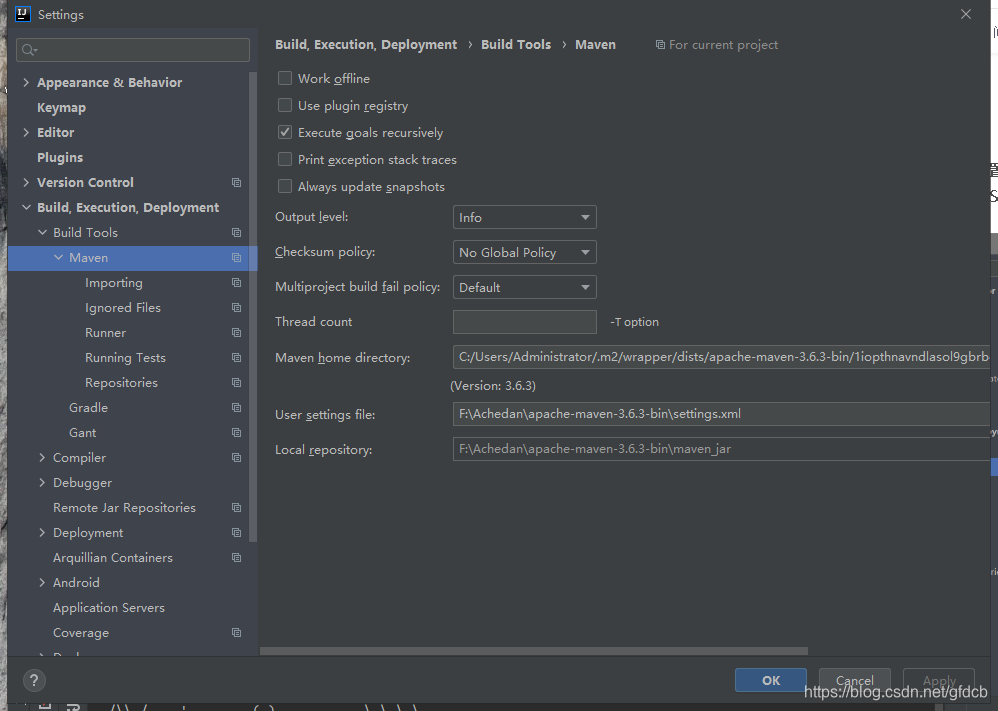998x711 pixels.
Task: Click the For current project indicator icon
Action: point(661,45)
